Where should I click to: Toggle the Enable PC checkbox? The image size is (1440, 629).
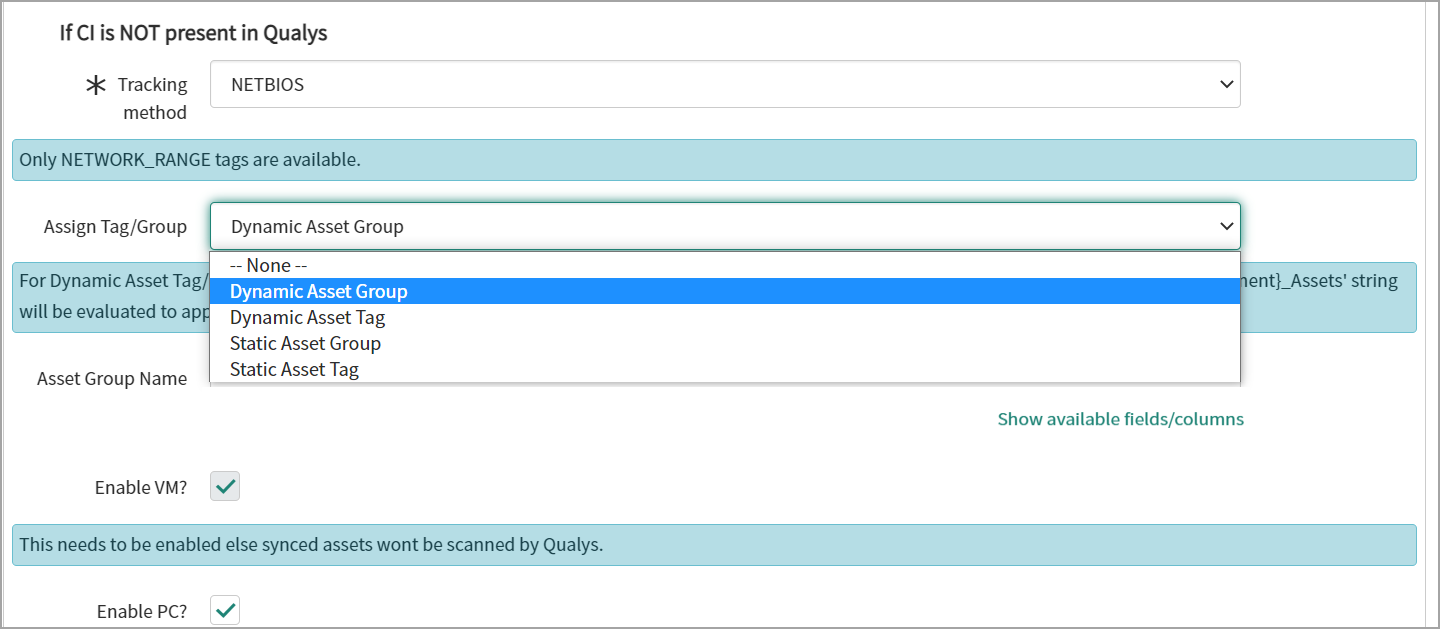[x=225, y=610]
